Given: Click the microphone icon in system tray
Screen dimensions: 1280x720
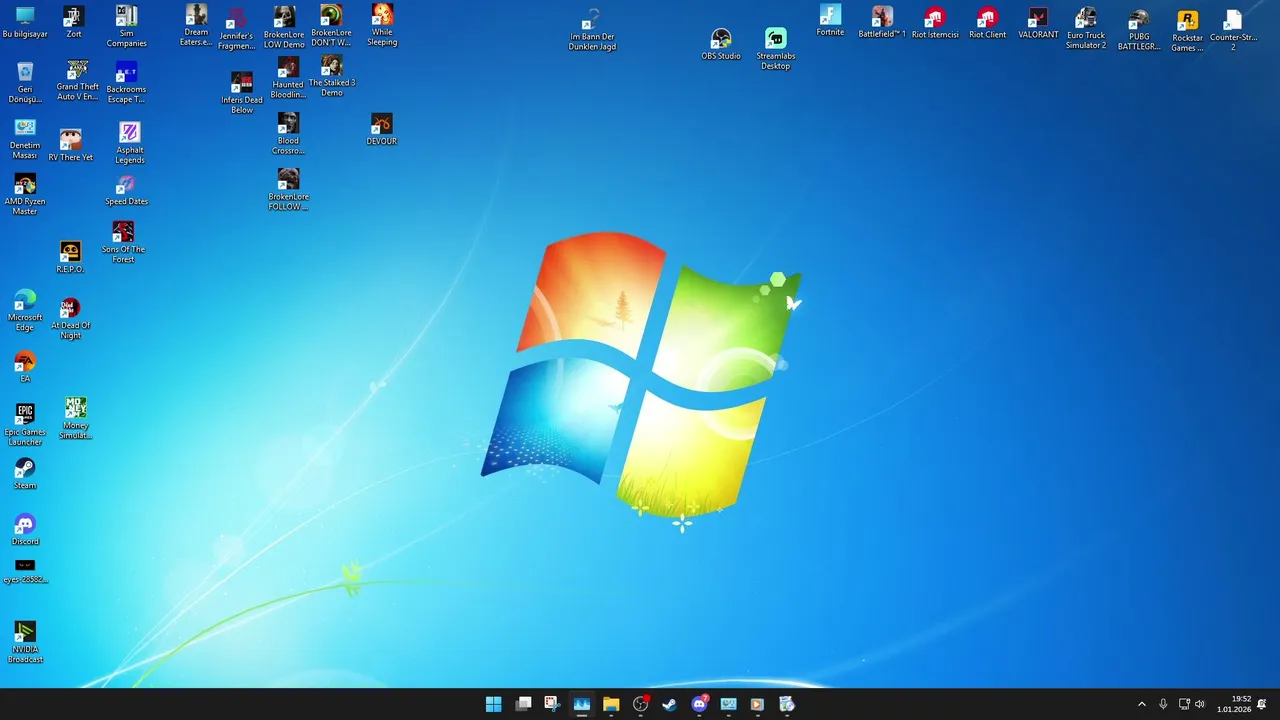Looking at the screenshot, I should (x=1163, y=704).
